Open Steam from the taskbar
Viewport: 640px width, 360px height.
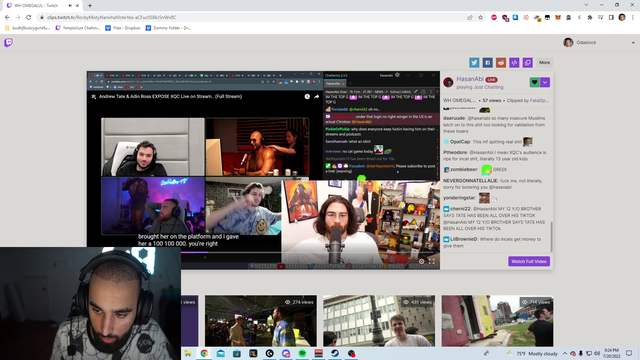click(335, 353)
